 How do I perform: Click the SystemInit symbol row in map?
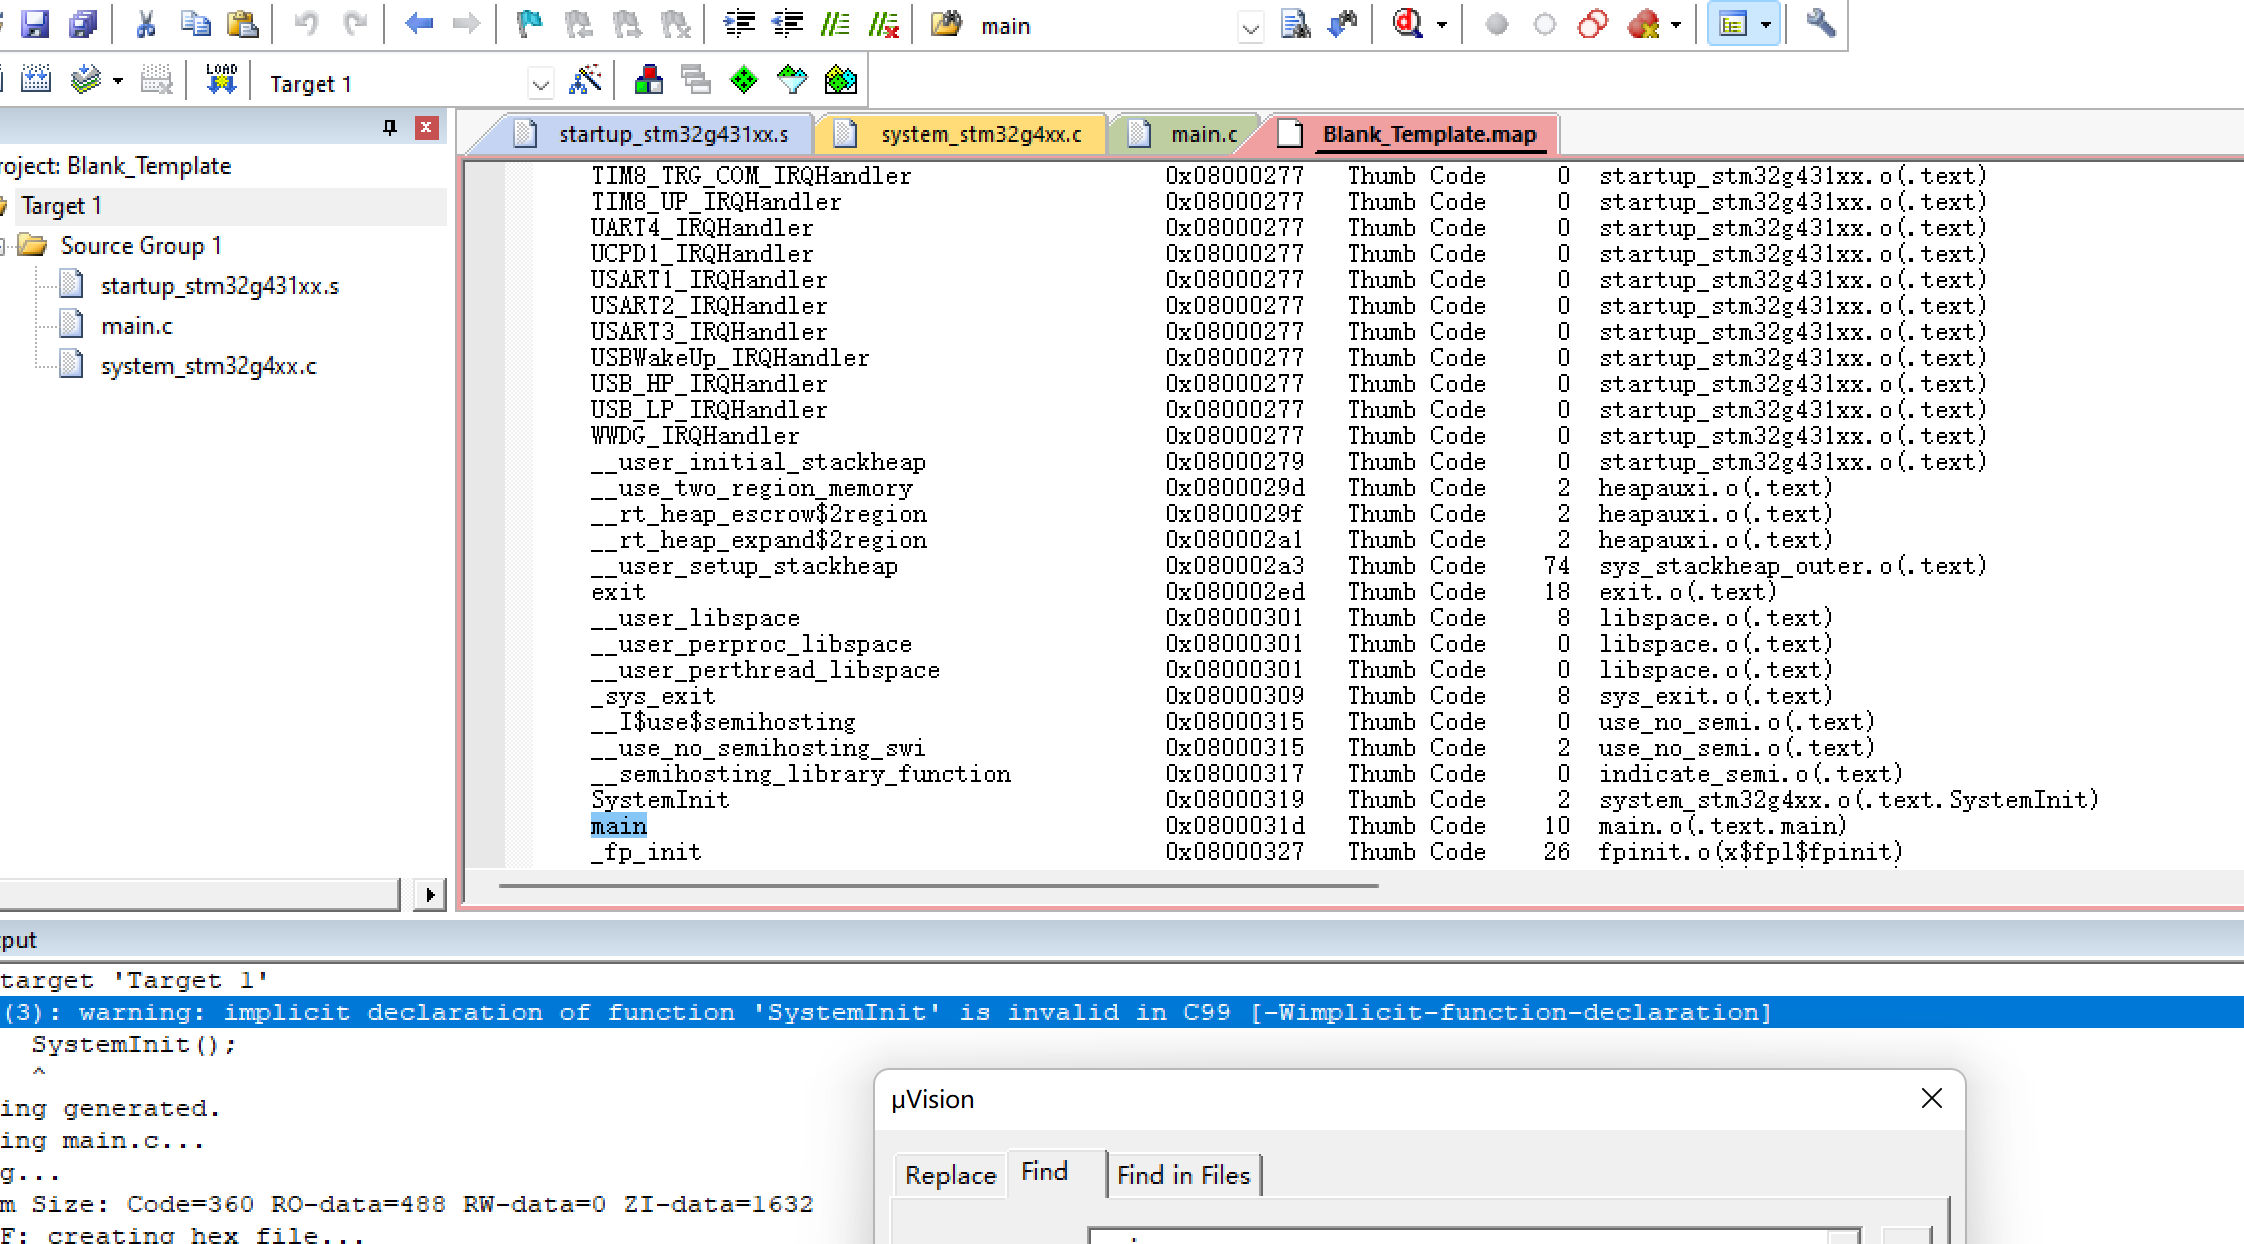pyautogui.click(x=1344, y=800)
